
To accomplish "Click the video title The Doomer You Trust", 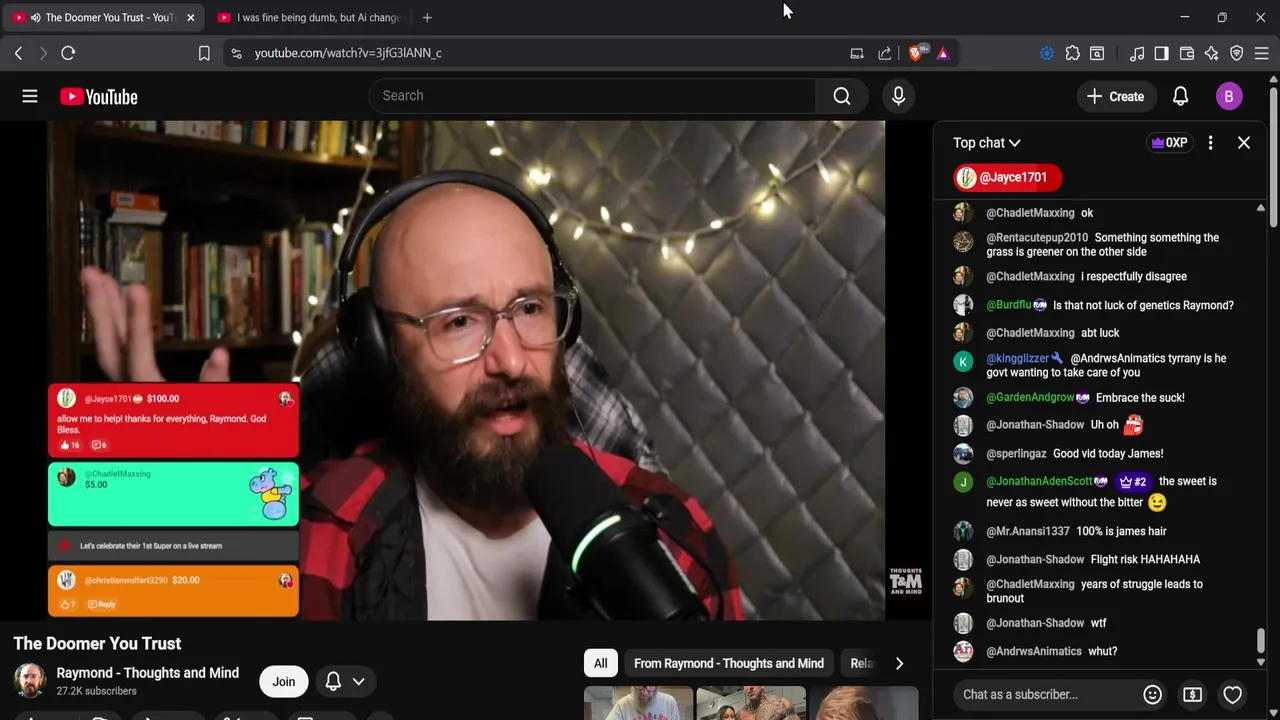I will coord(97,643).
